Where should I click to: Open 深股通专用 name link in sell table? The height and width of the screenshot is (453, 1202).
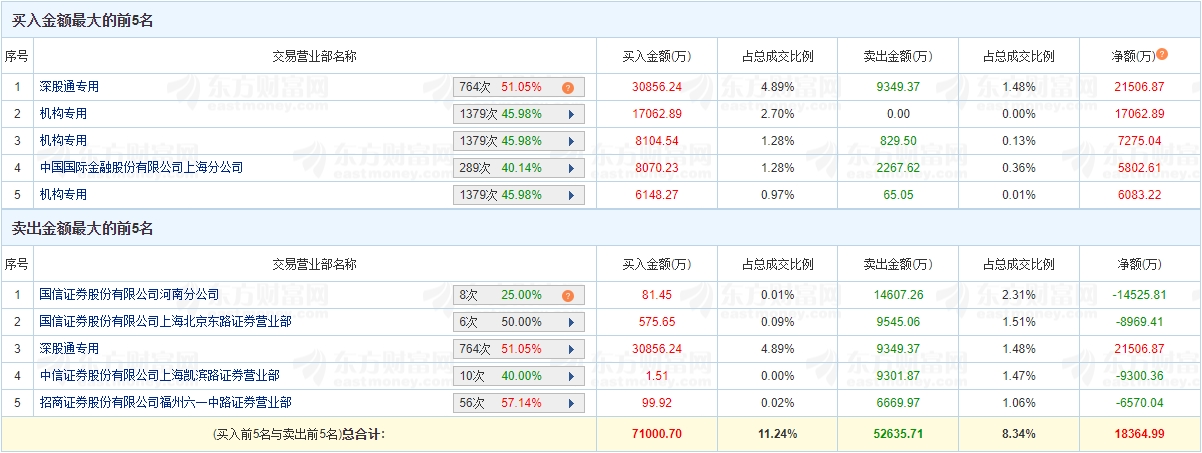pos(69,349)
